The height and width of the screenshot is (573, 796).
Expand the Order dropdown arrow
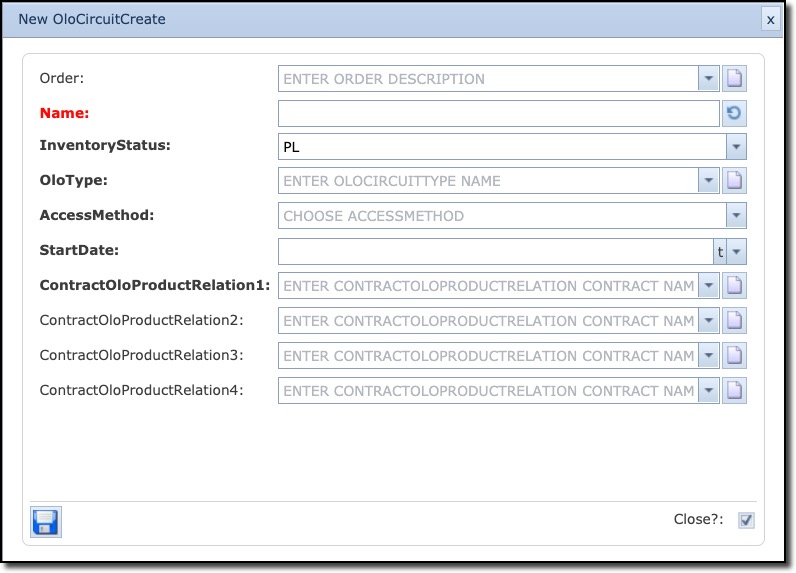[709, 79]
